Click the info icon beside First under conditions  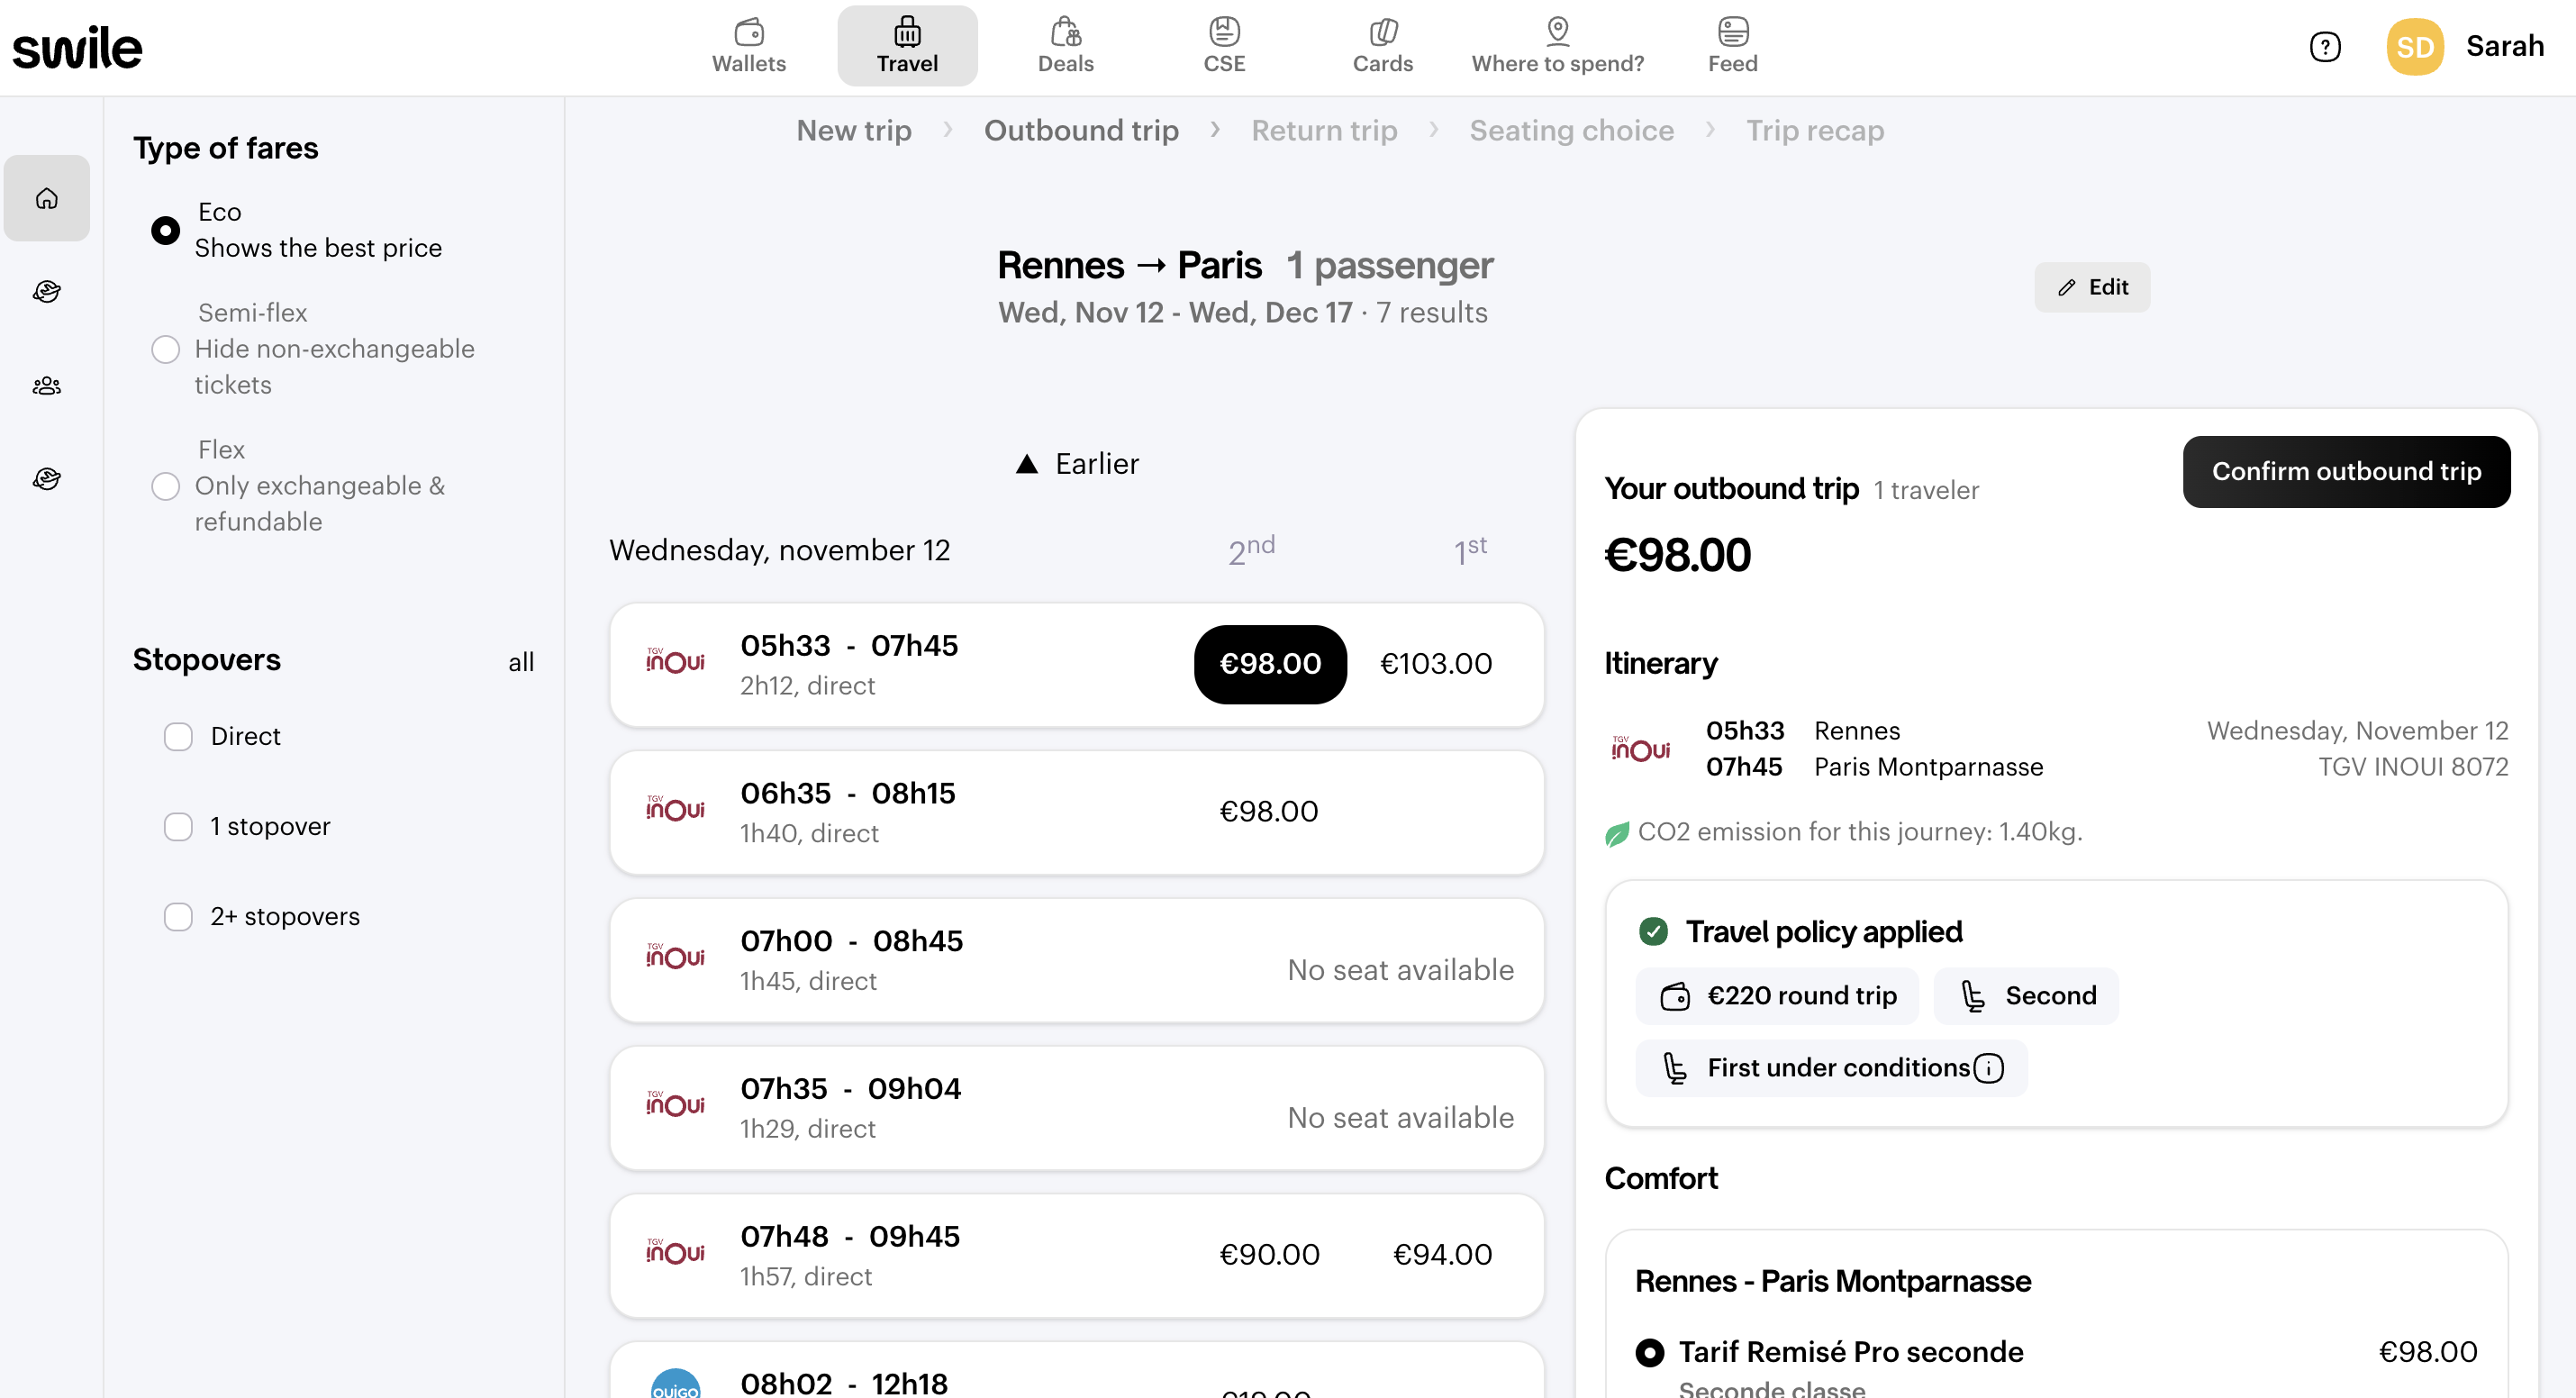(1989, 1068)
